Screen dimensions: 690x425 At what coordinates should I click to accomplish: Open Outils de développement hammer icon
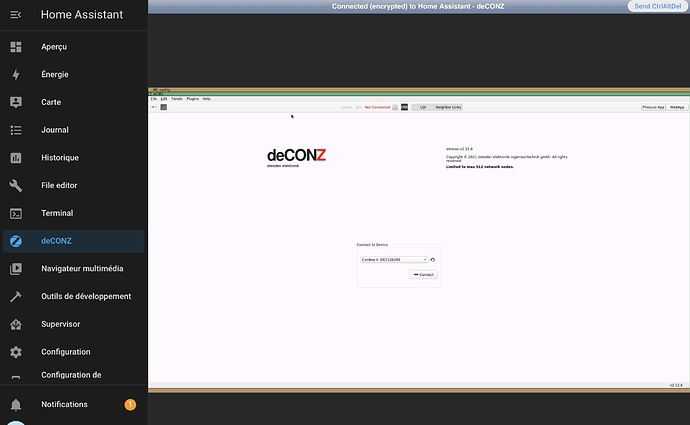point(16,297)
